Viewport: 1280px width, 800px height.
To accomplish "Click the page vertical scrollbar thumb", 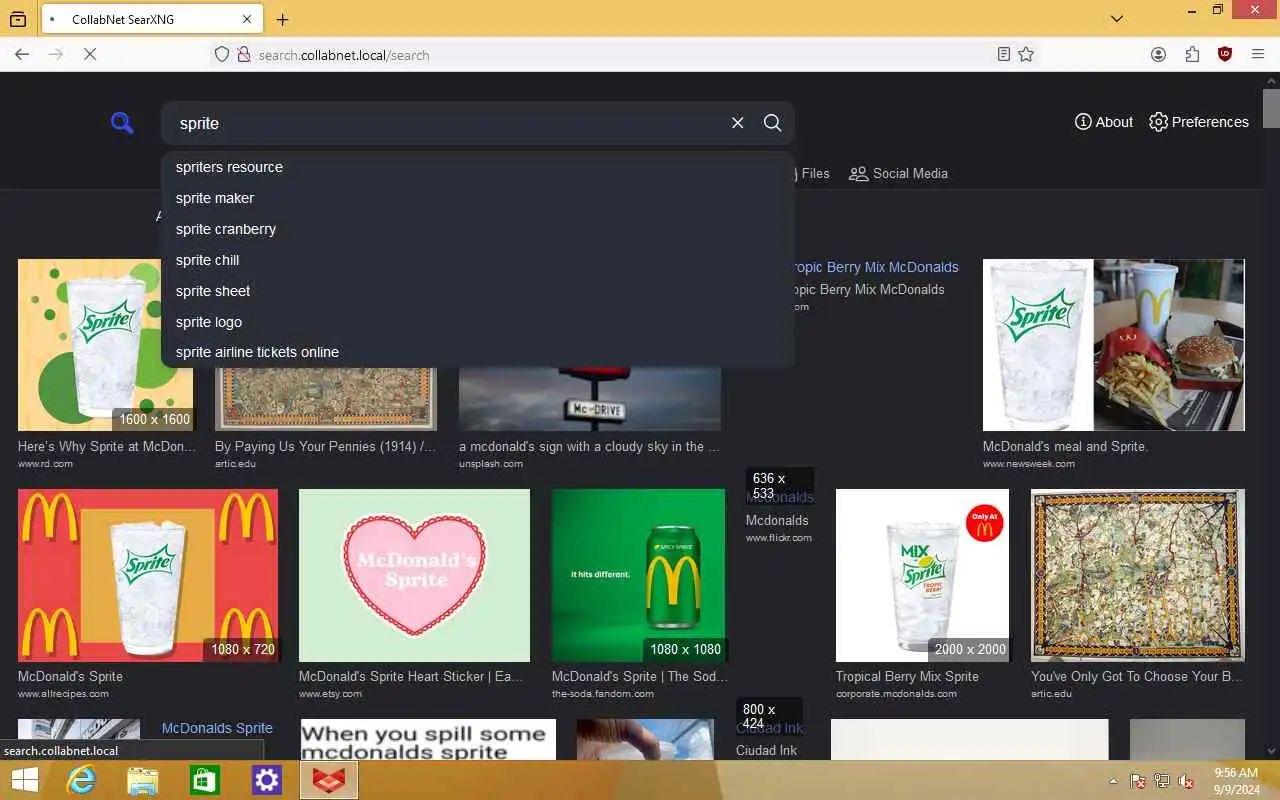I will 1271,109.
